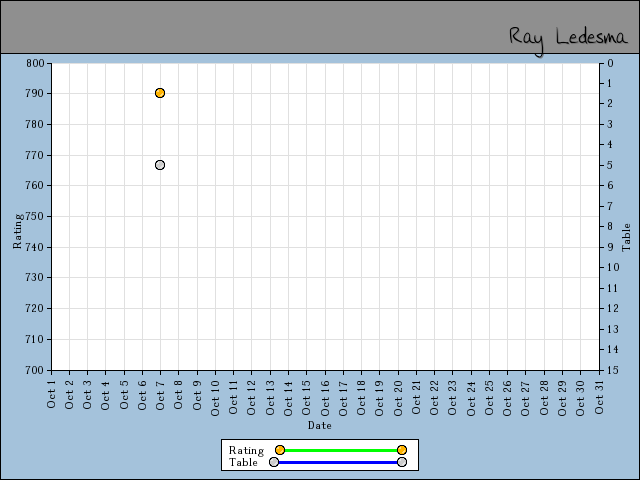The image size is (640, 480).
Task: Click the '800' rating axis value
Action: (35, 63)
